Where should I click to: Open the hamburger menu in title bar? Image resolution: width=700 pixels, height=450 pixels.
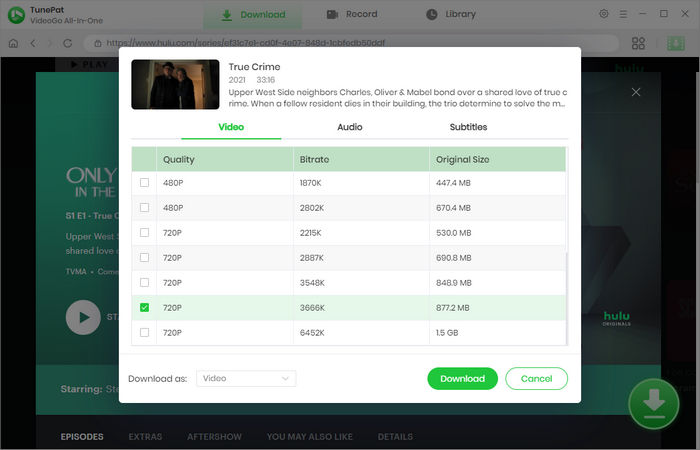click(x=624, y=14)
